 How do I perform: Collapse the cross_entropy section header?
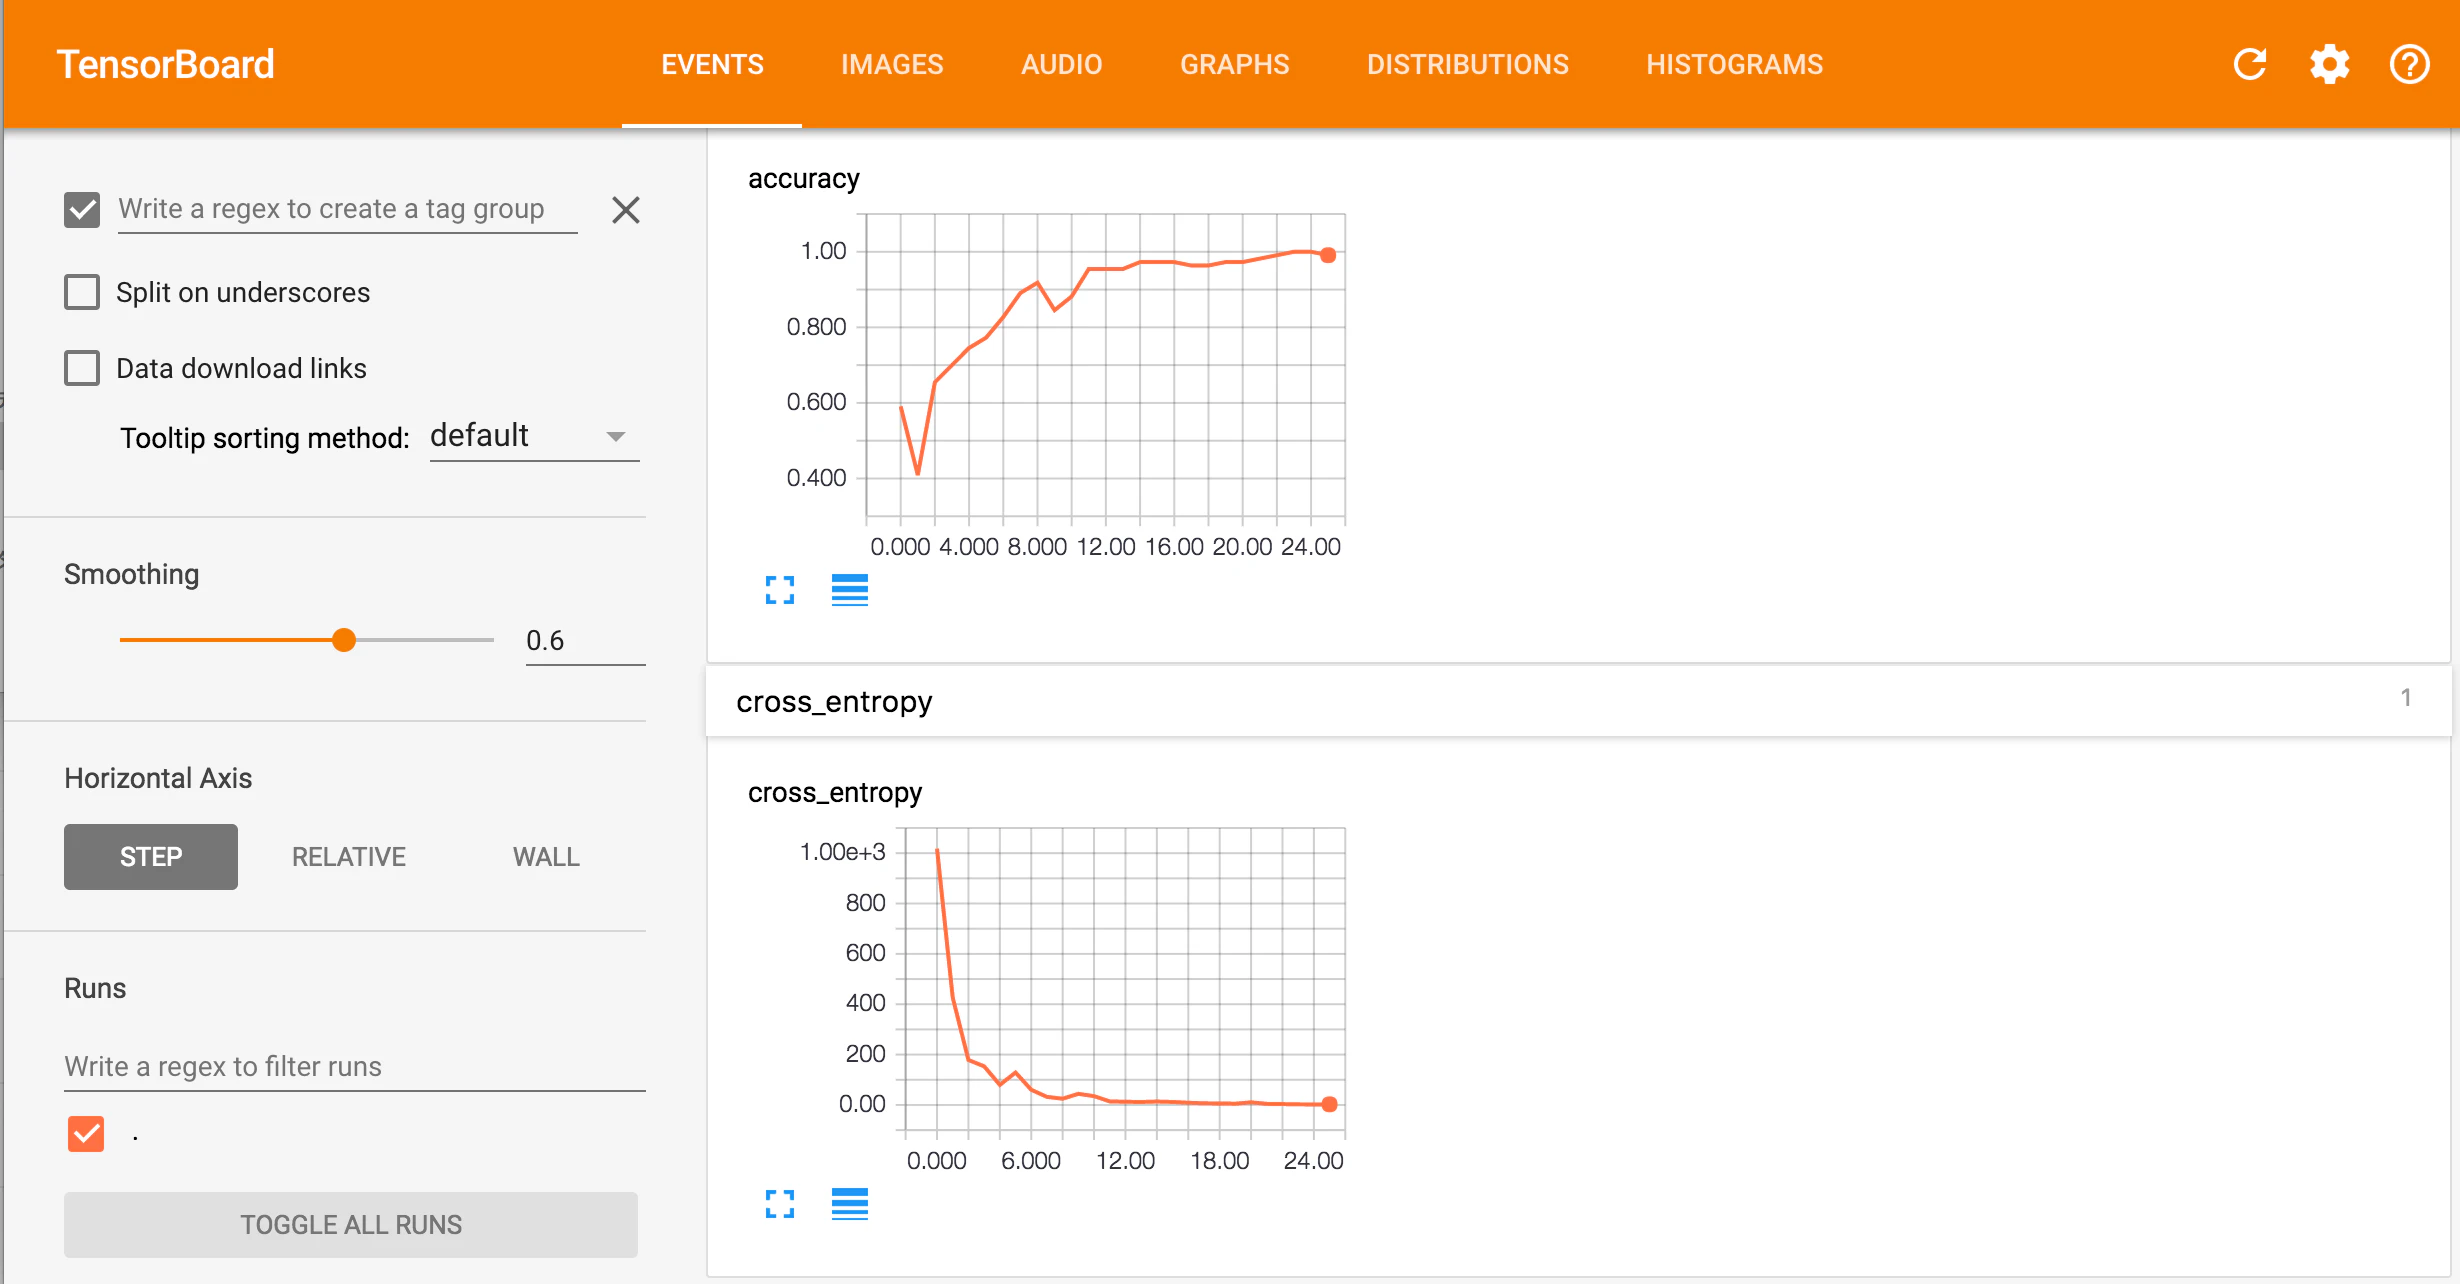(1578, 701)
